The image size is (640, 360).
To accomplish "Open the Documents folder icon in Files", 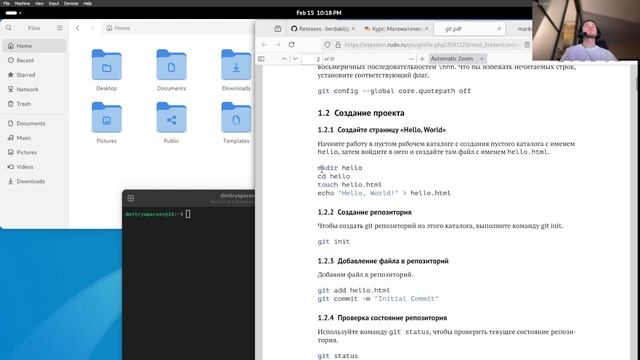I will 171,65.
